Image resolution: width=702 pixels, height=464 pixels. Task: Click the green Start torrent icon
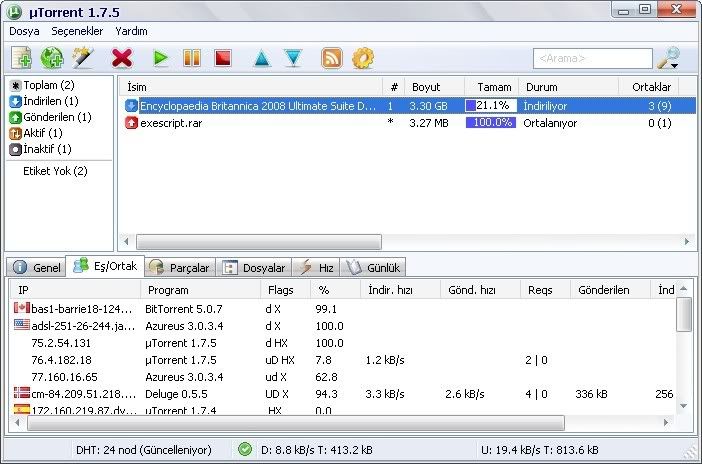coord(160,58)
